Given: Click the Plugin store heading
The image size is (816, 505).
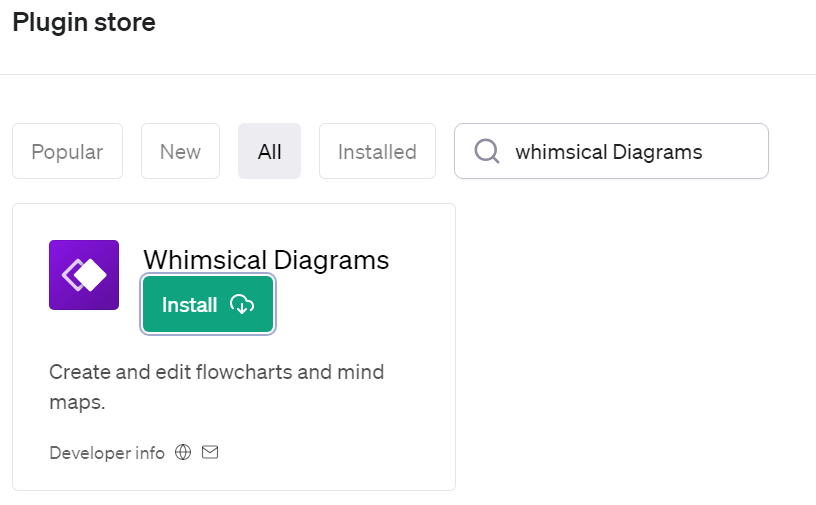Looking at the screenshot, I should tap(84, 22).
